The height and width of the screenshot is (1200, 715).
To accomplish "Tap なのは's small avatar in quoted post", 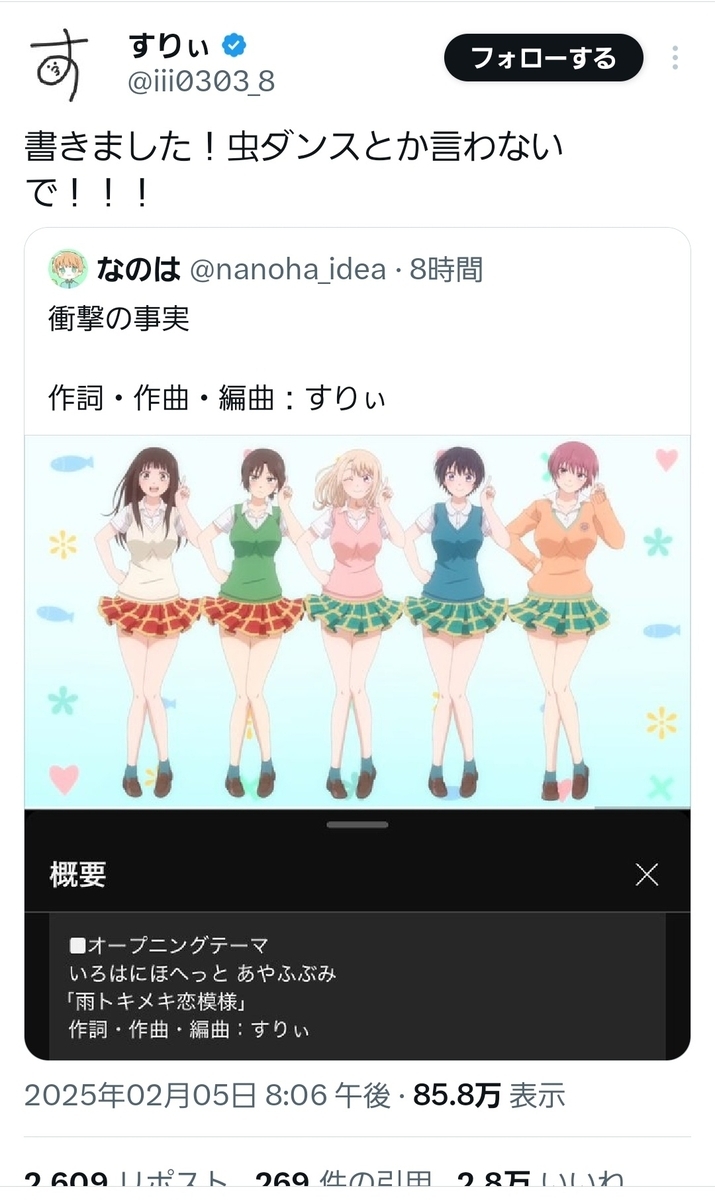I will tap(68, 269).
